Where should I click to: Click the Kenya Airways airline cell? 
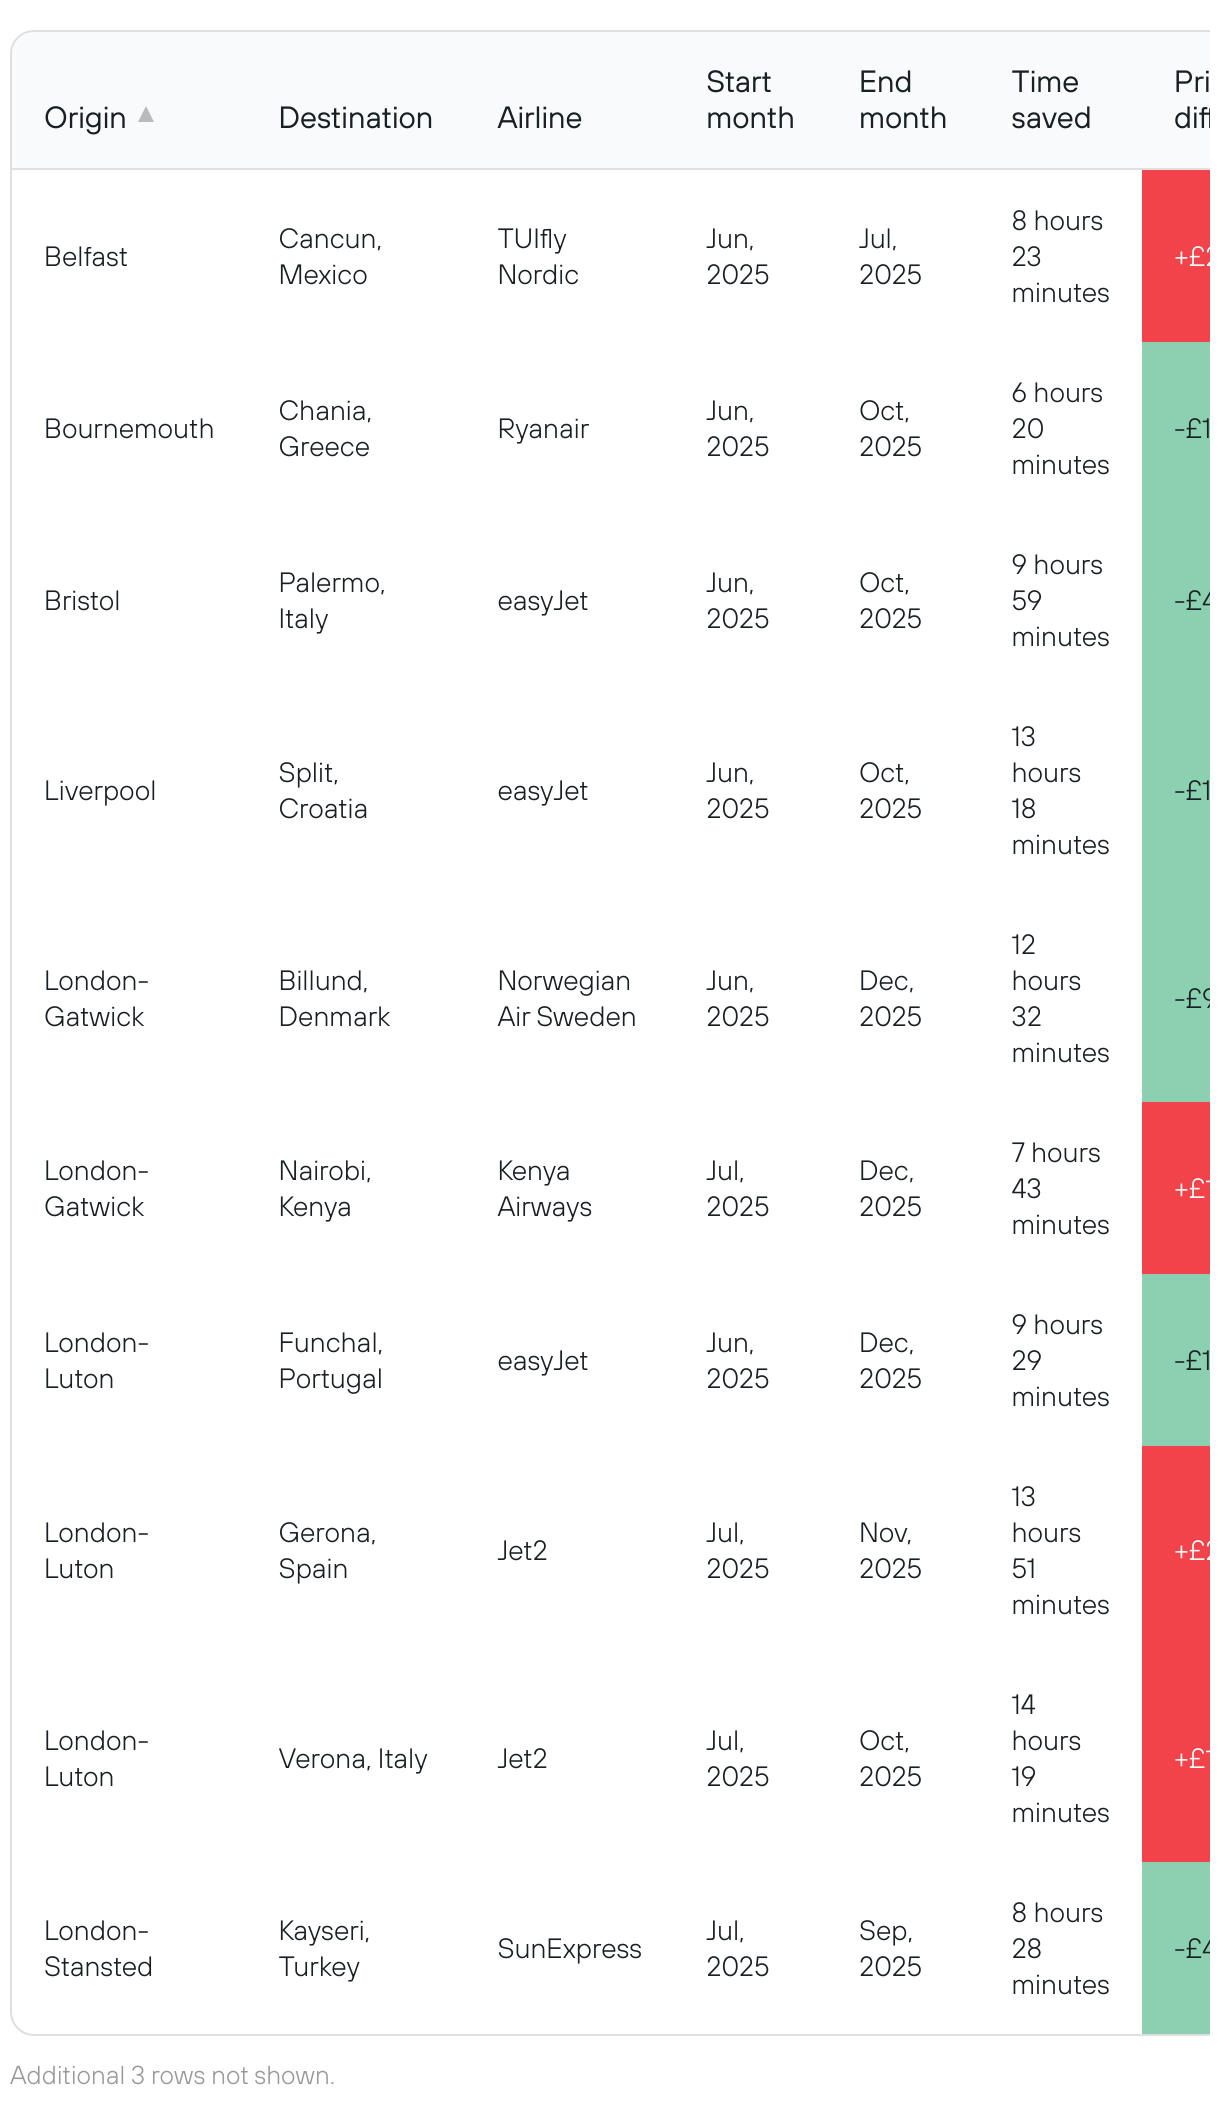click(545, 1189)
